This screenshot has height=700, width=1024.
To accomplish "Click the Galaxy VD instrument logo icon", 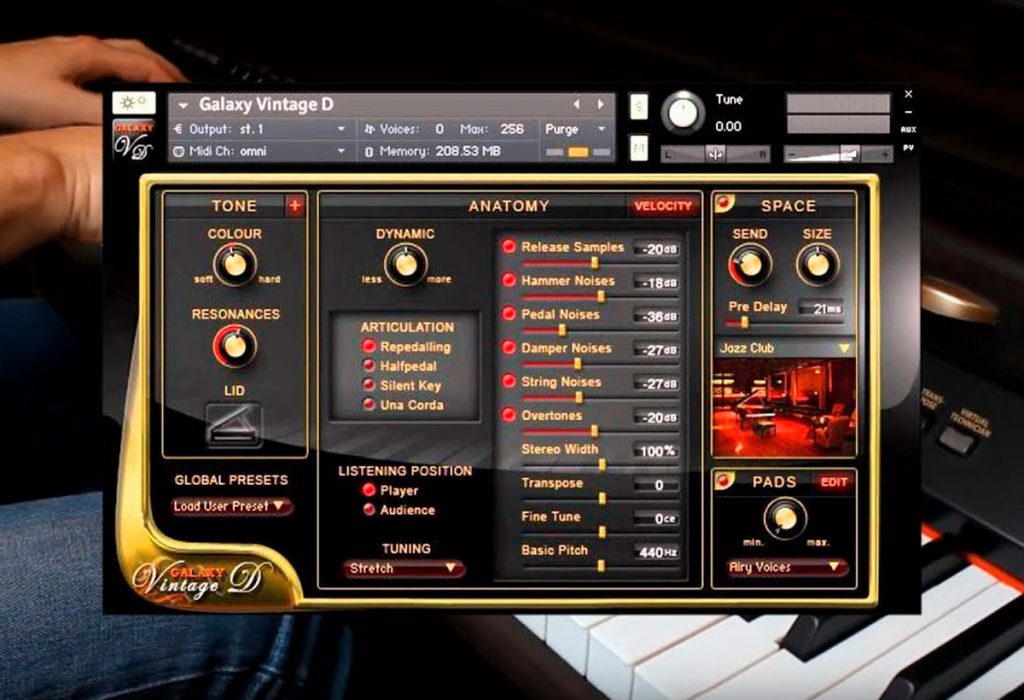I will coord(133,140).
